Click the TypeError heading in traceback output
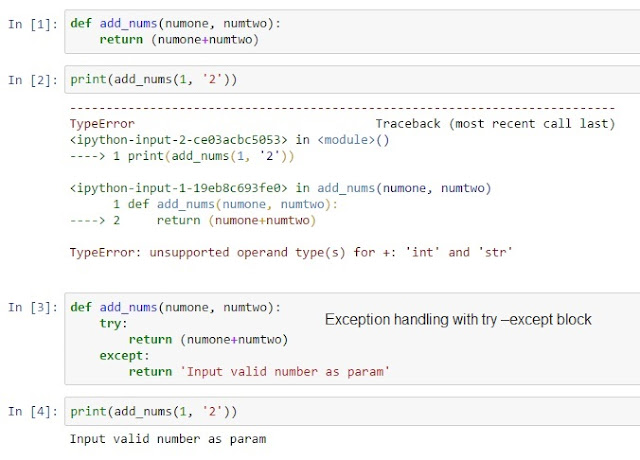Screen dimensions: 640x460 point(102,124)
